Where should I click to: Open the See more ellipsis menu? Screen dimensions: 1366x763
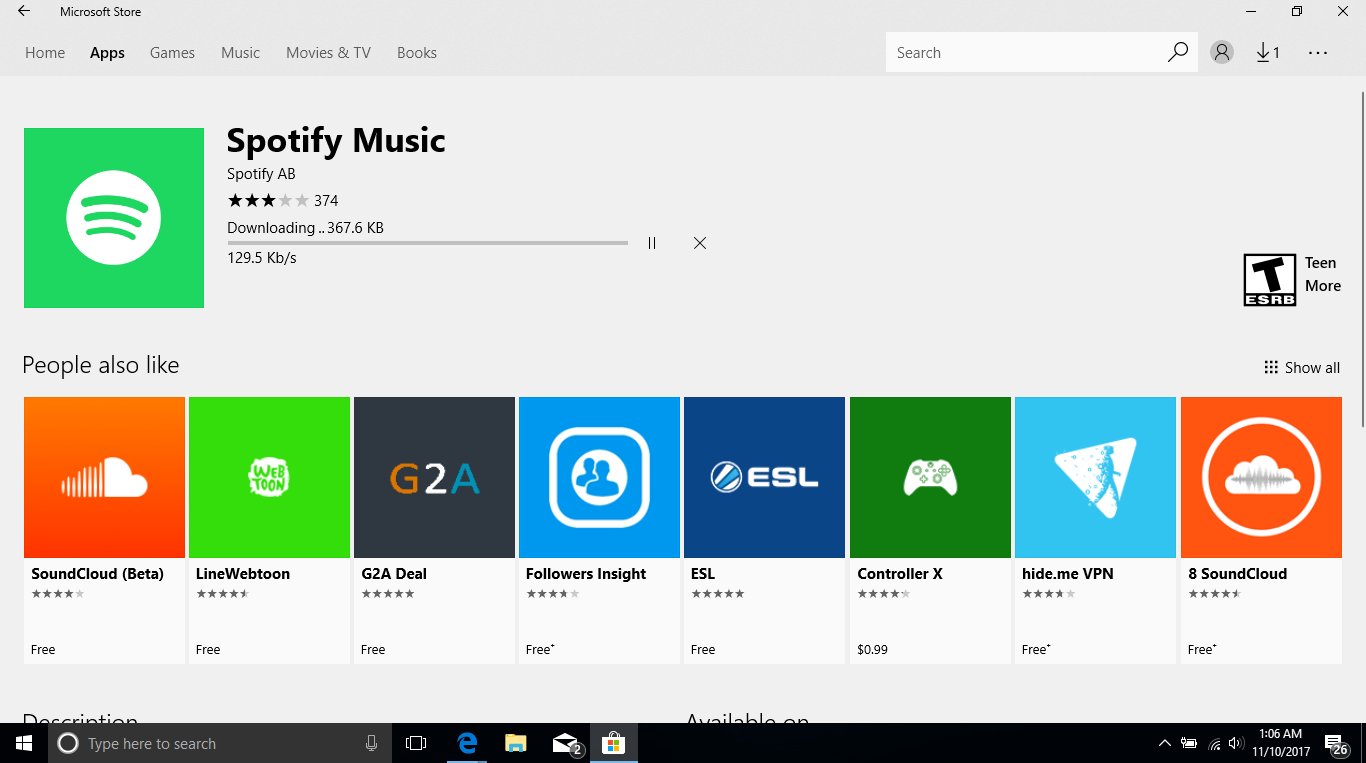1318,53
